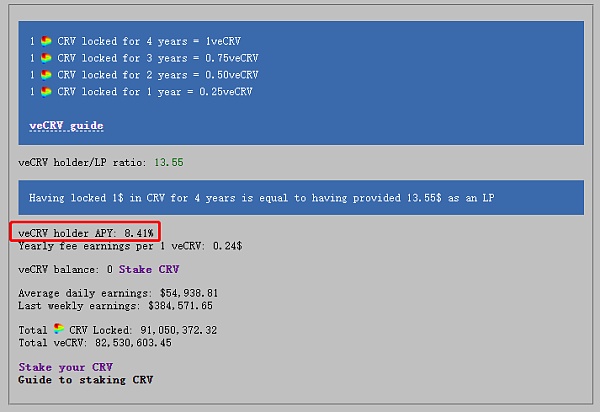Click CRV icon in 1 year row
The height and width of the screenshot is (412, 600).
[46, 91]
